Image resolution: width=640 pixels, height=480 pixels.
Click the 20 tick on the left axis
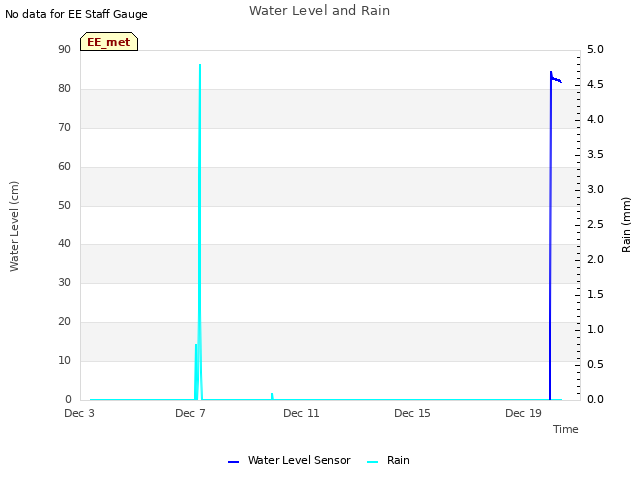pyautogui.click(x=64, y=322)
